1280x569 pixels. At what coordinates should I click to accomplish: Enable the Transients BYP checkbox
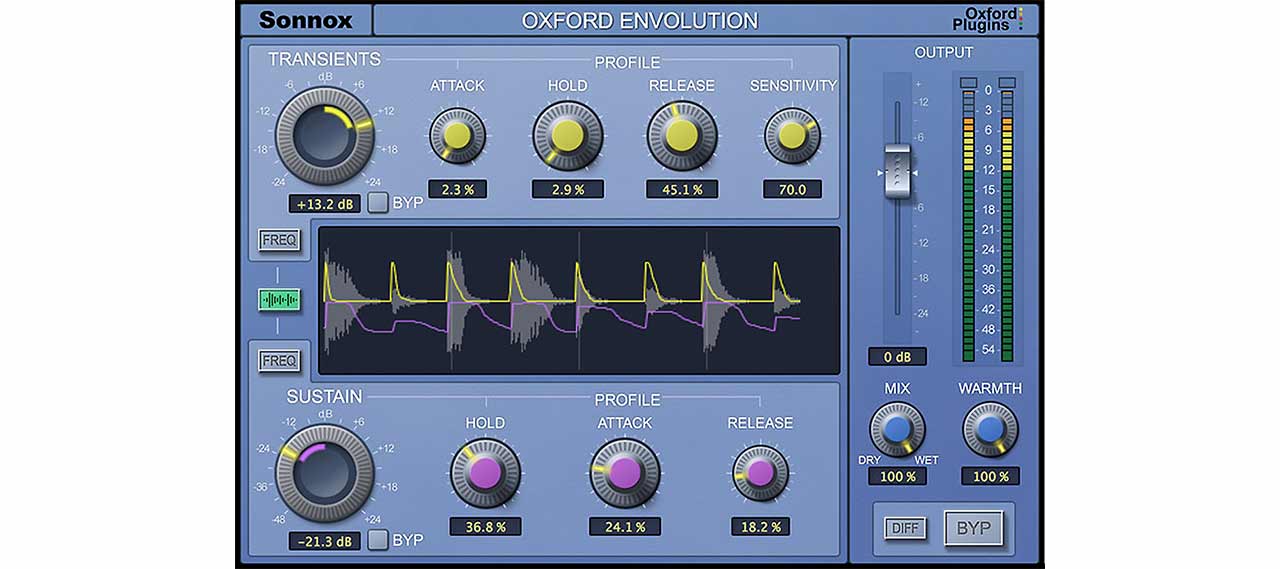coord(378,203)
